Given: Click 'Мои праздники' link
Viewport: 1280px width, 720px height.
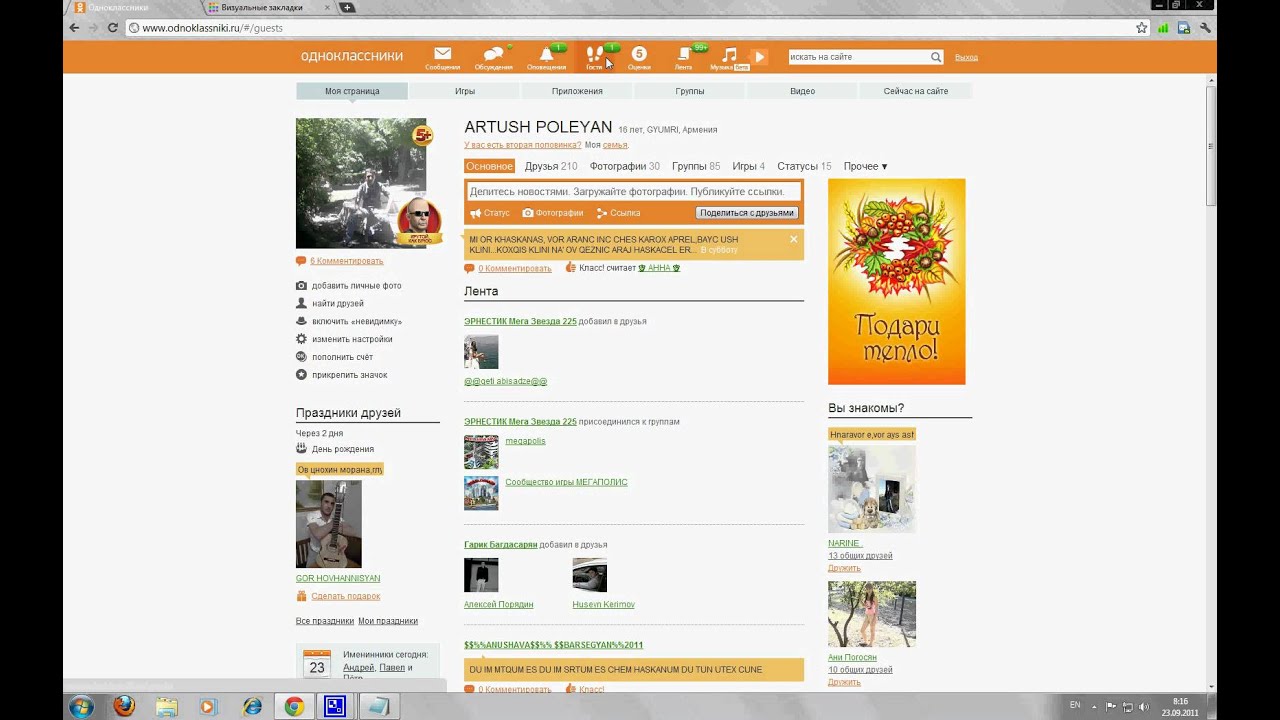Looking at the screenshot, I should tap(388, 621).
